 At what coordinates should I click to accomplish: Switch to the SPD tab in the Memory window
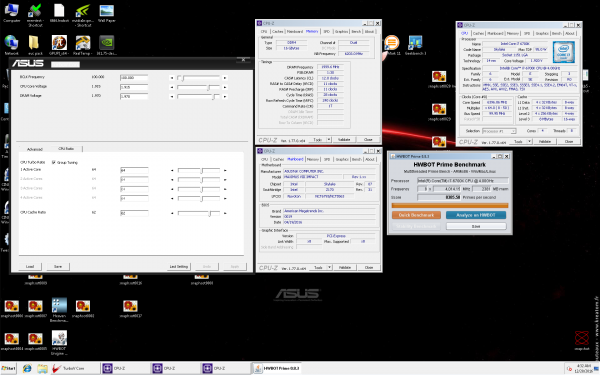[x=326, y=31]
